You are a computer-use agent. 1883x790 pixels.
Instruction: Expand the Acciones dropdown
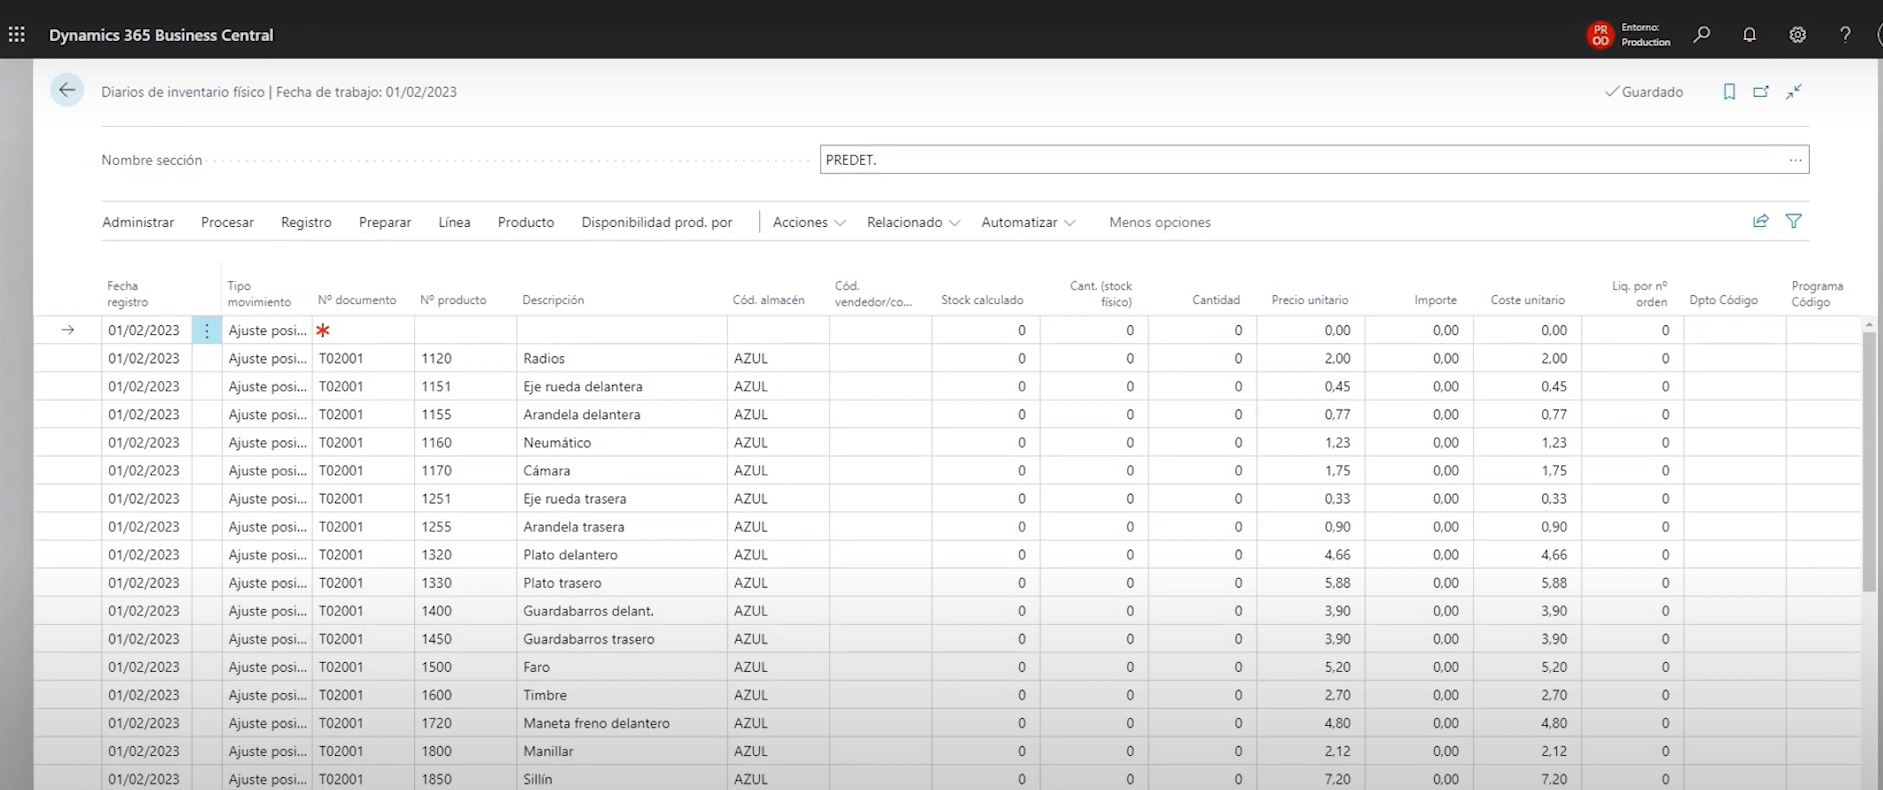[808, 222]
